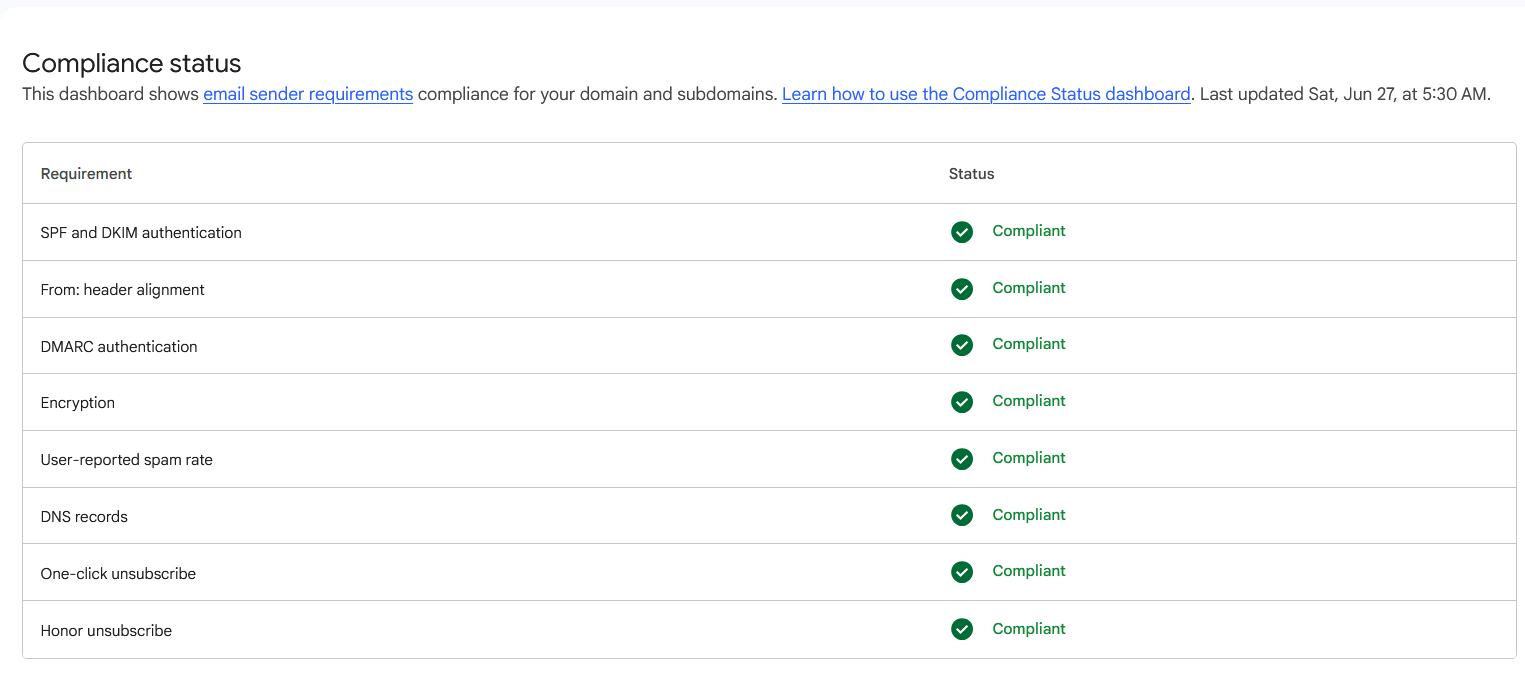Click the green check icon for One-click unsubscribe
This screenshot has height=674, width=1525.
pyautogui.click(x=962, y=572)
